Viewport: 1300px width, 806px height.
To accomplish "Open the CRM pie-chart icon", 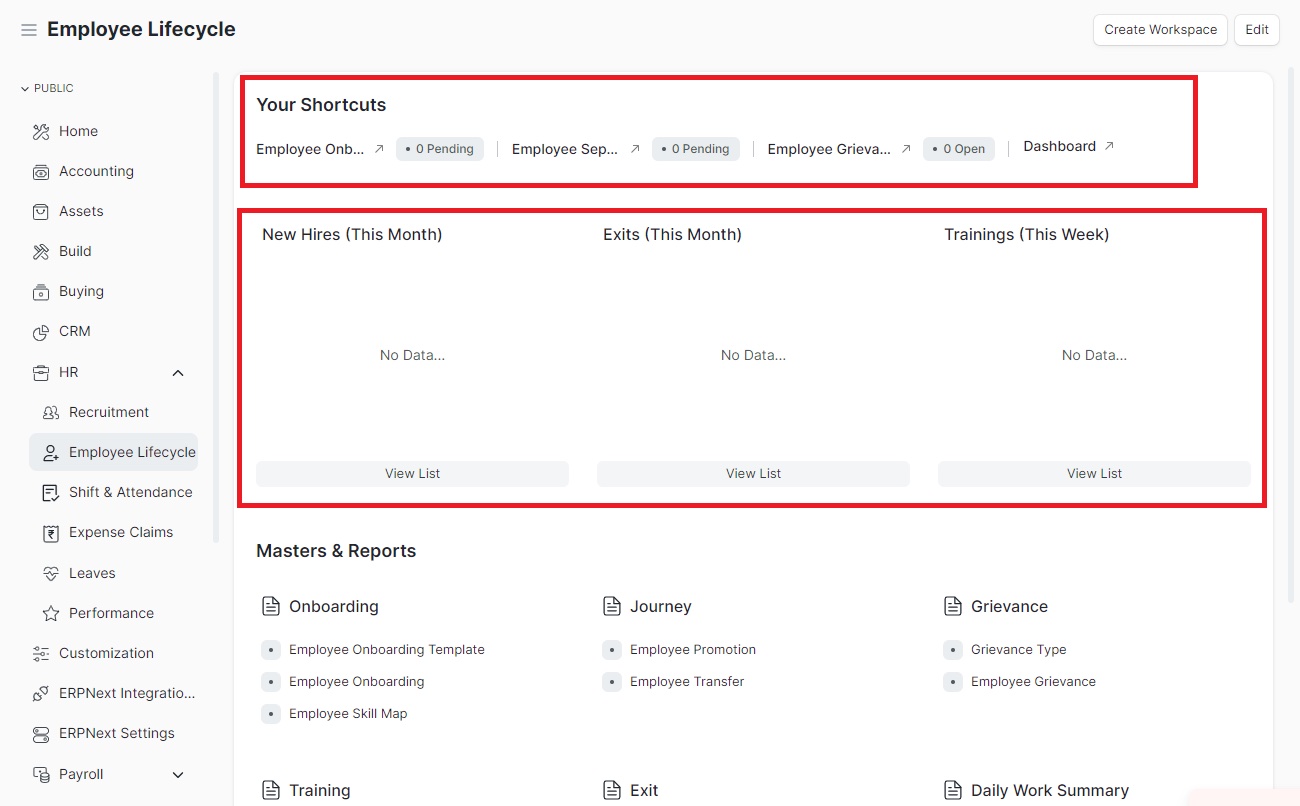I will 40,331.
